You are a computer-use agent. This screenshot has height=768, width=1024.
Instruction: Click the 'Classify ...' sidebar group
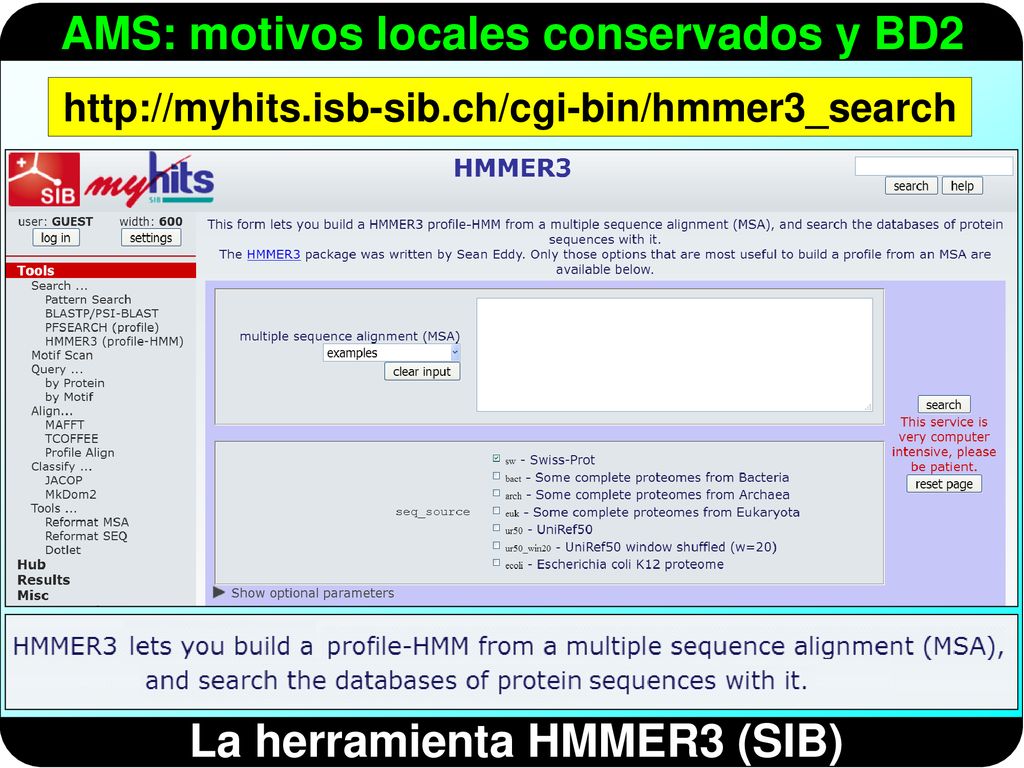pos(61,466)
